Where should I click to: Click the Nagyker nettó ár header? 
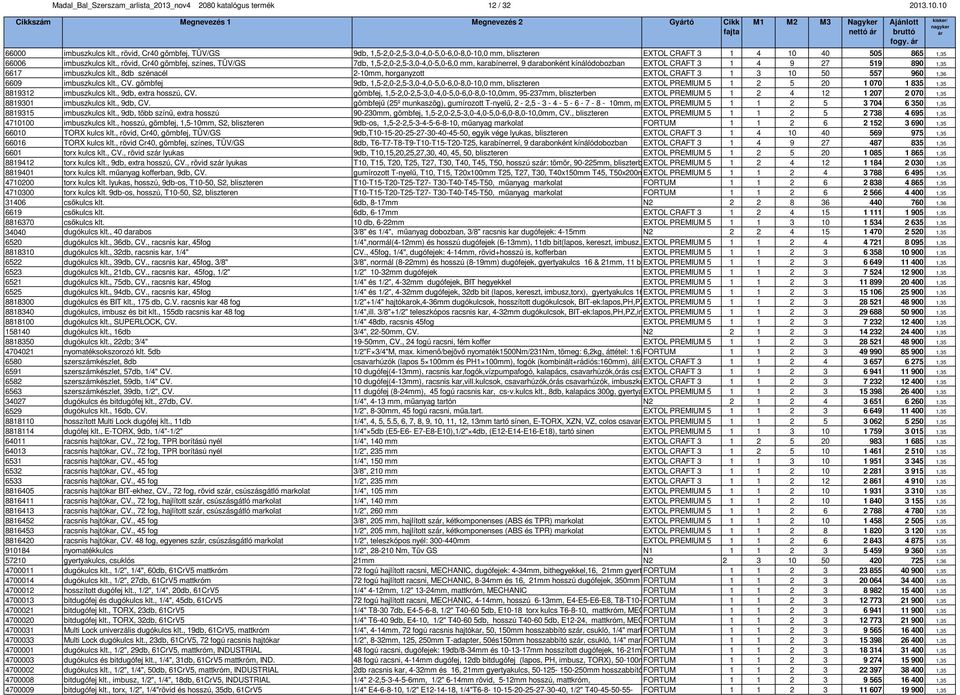click(862, 32)
